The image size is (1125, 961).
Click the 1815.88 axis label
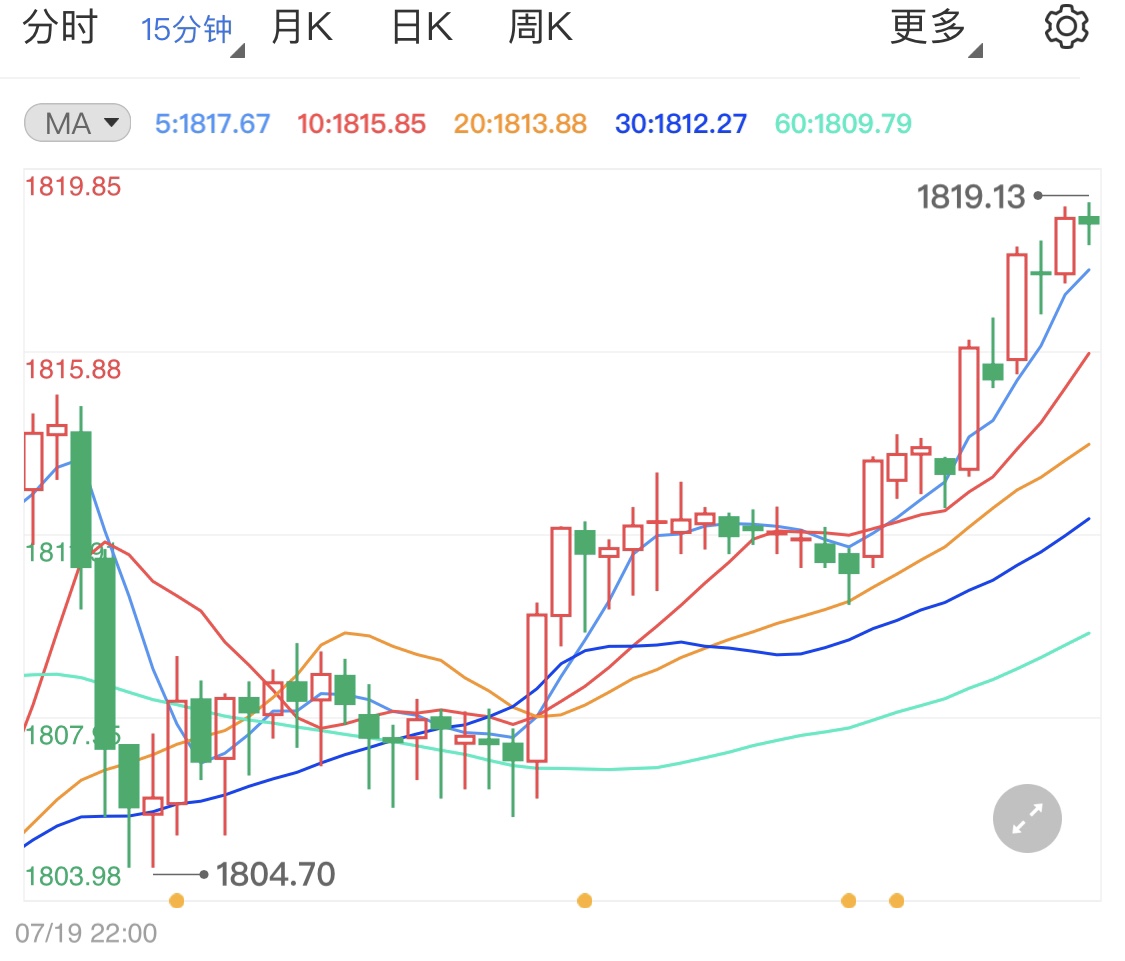coord(73,370)
